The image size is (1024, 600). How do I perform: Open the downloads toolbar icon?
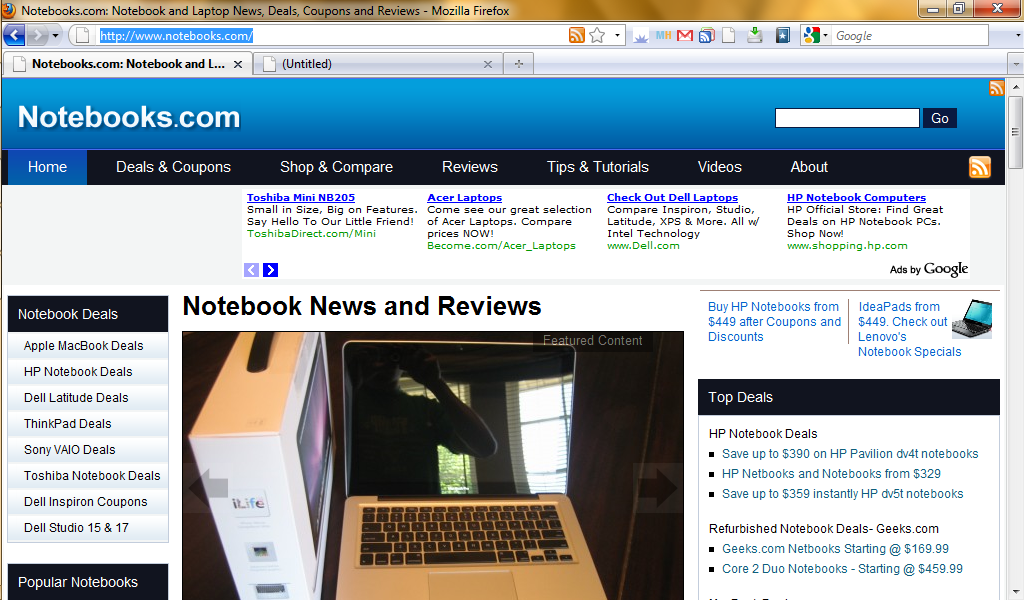coord(755,35)
